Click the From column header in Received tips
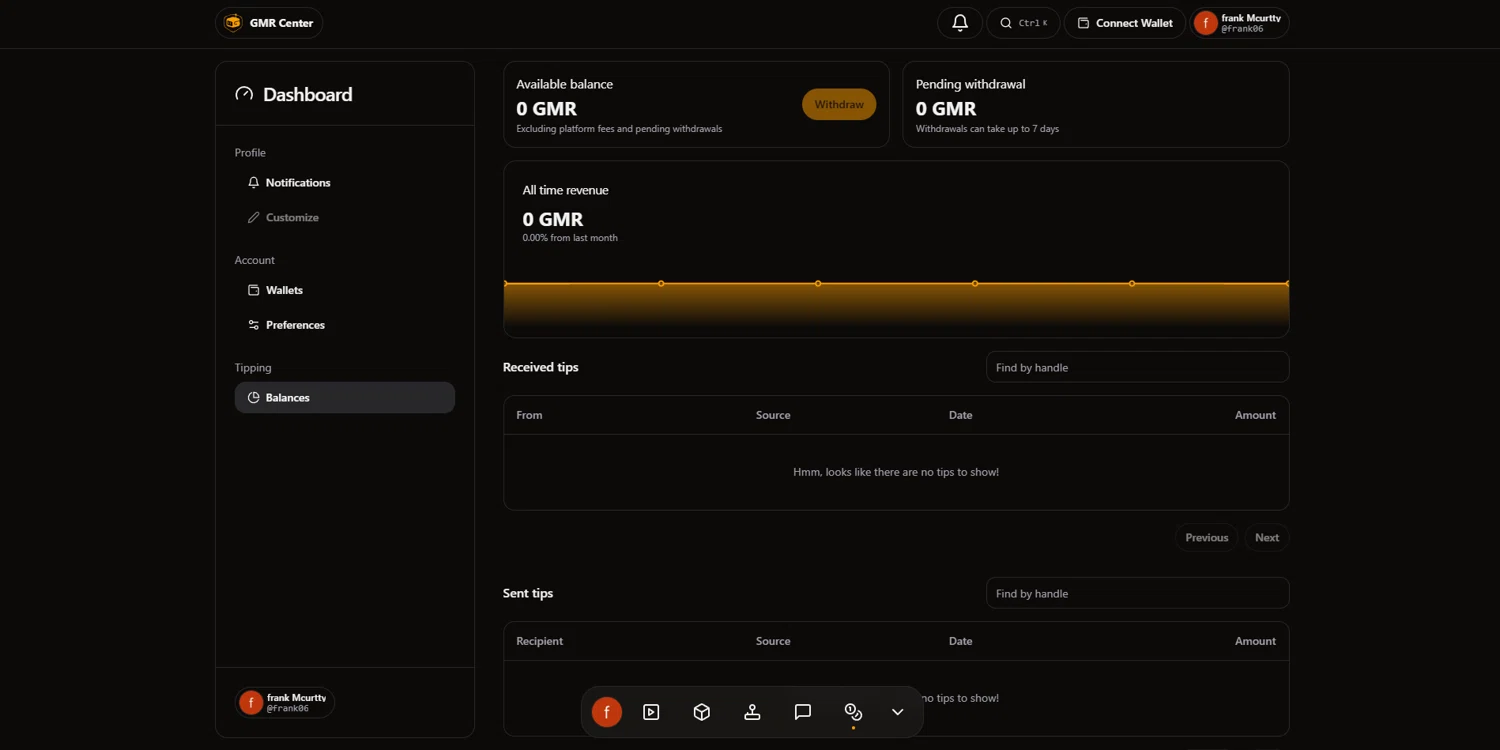Image resolution: width=1500 pixels, height=750 pixels. [529, 415]
